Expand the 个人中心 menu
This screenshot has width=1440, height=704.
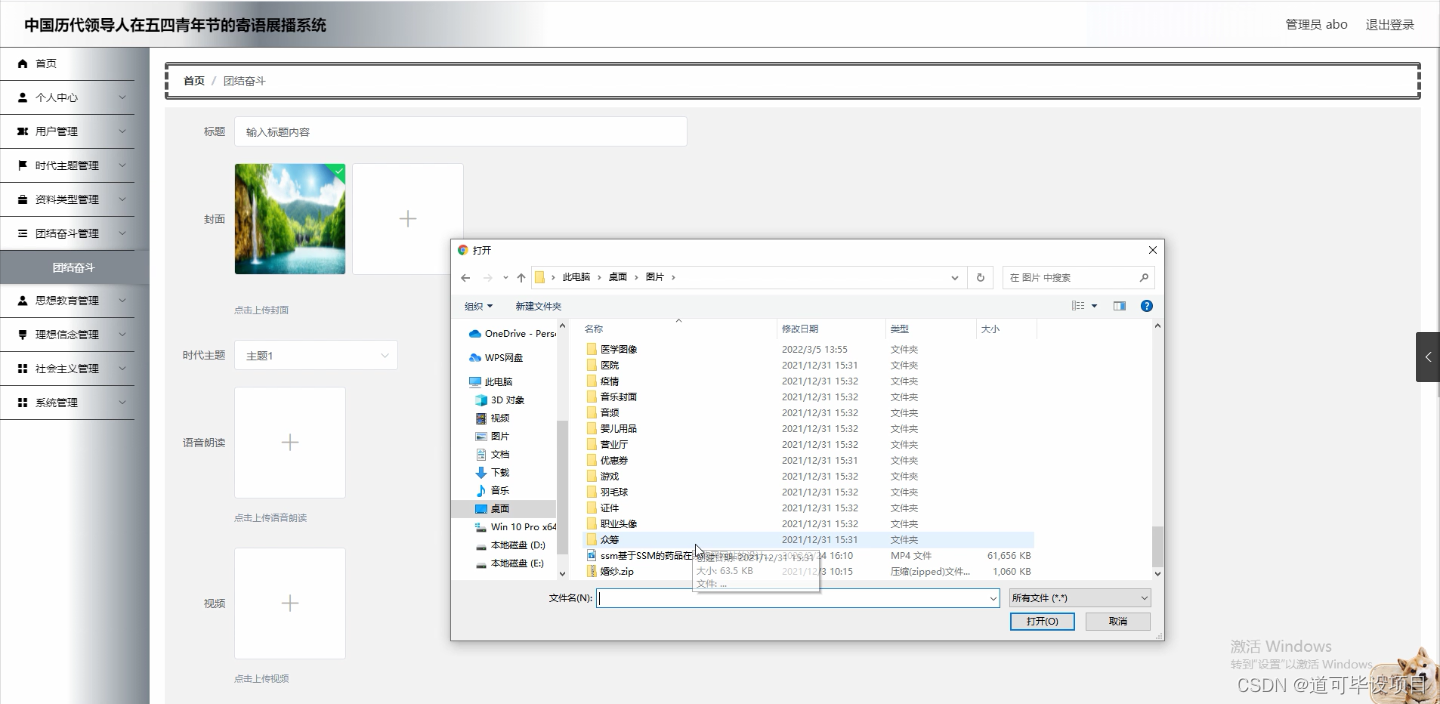(67, 98)
